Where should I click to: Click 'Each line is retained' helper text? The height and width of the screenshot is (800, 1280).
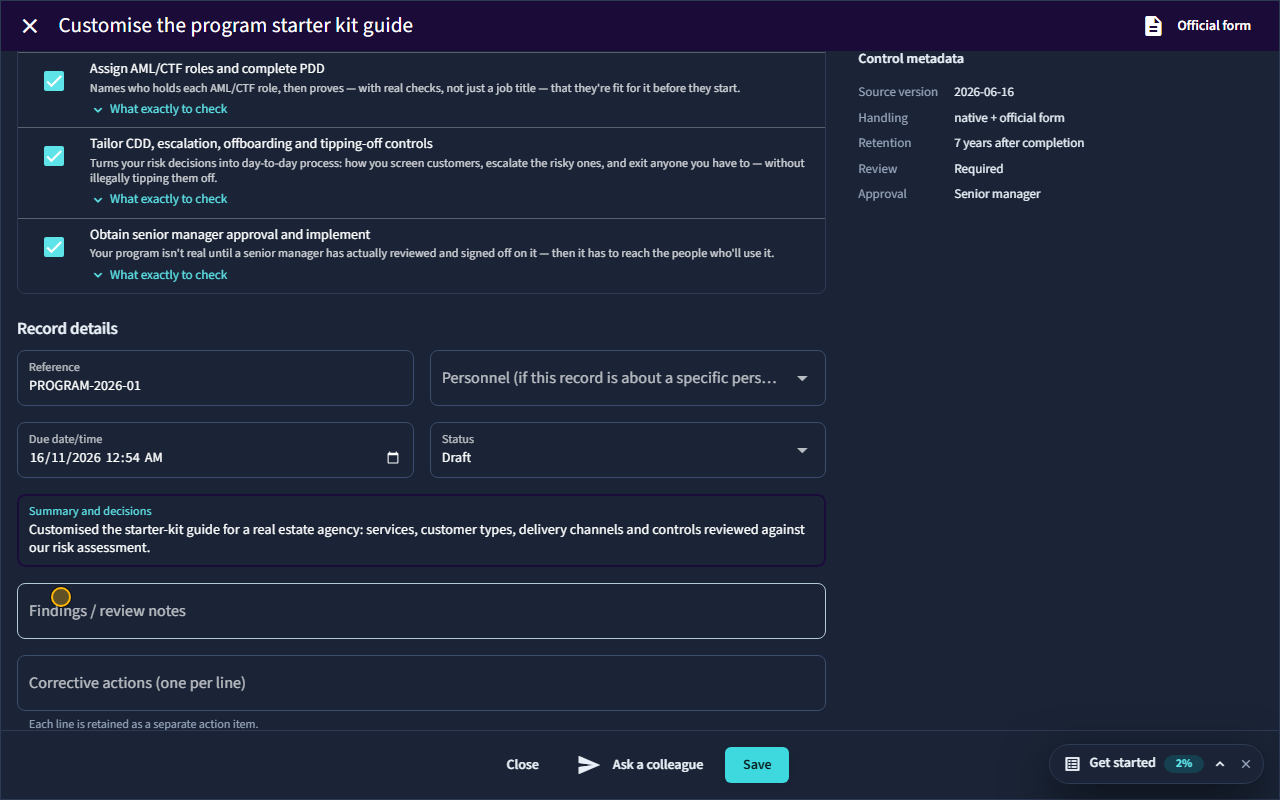point(143,724)
